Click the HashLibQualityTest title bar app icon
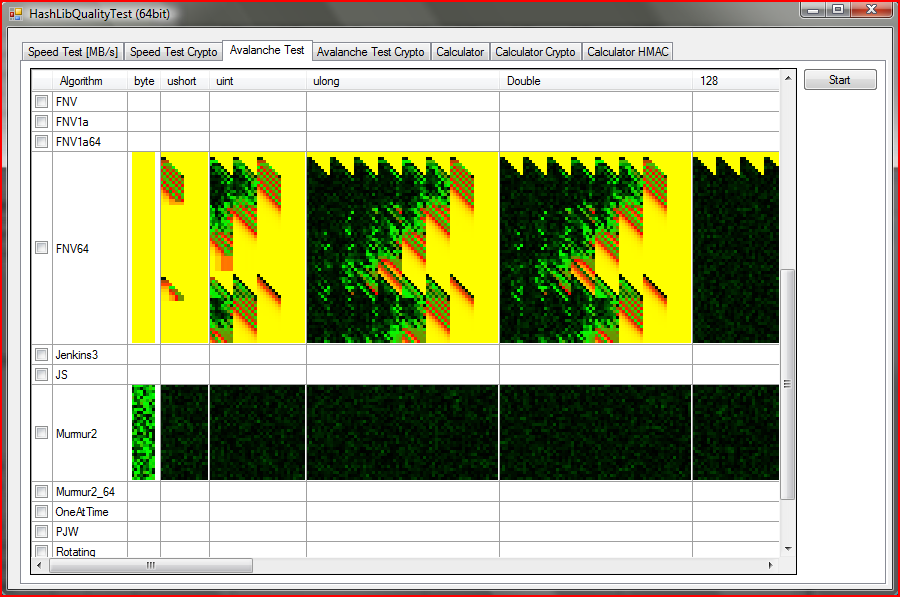900x597 pixels. 15,14
